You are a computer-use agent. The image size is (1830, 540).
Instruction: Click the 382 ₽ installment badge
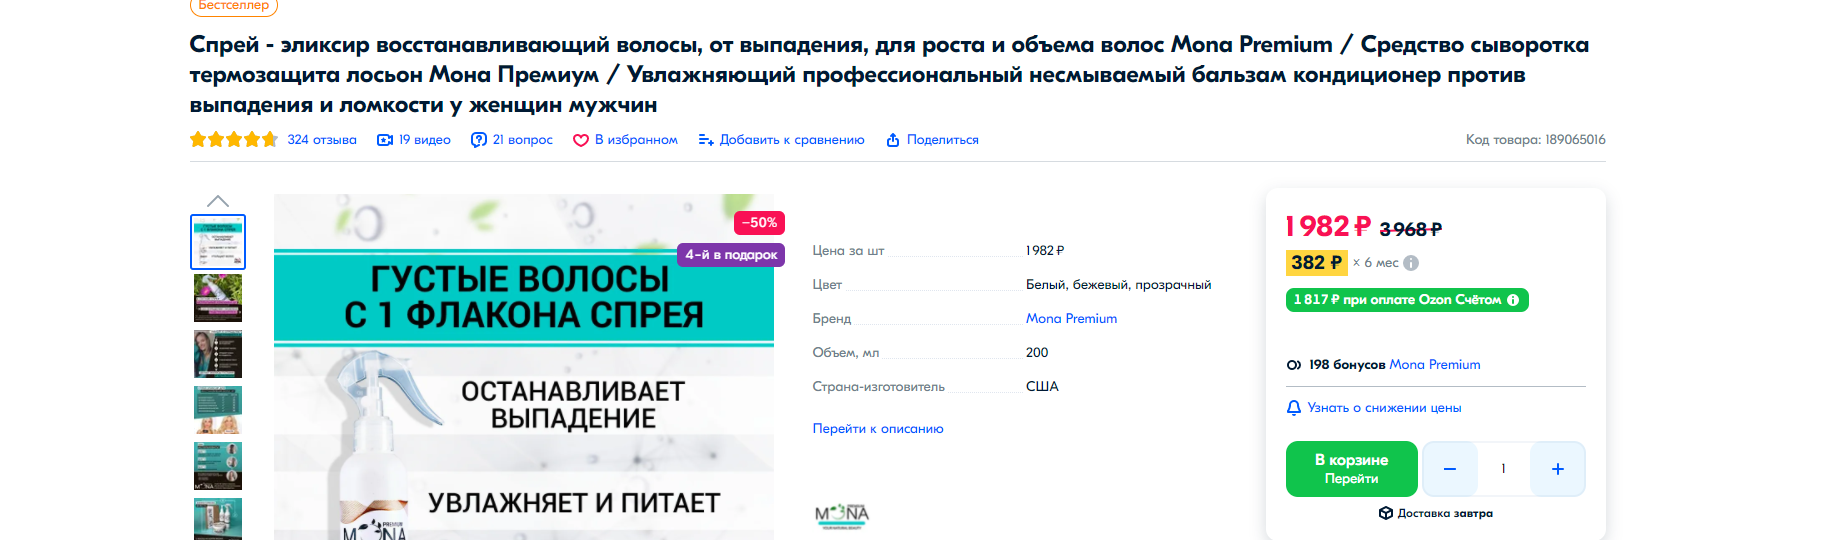pos(1316,263)
